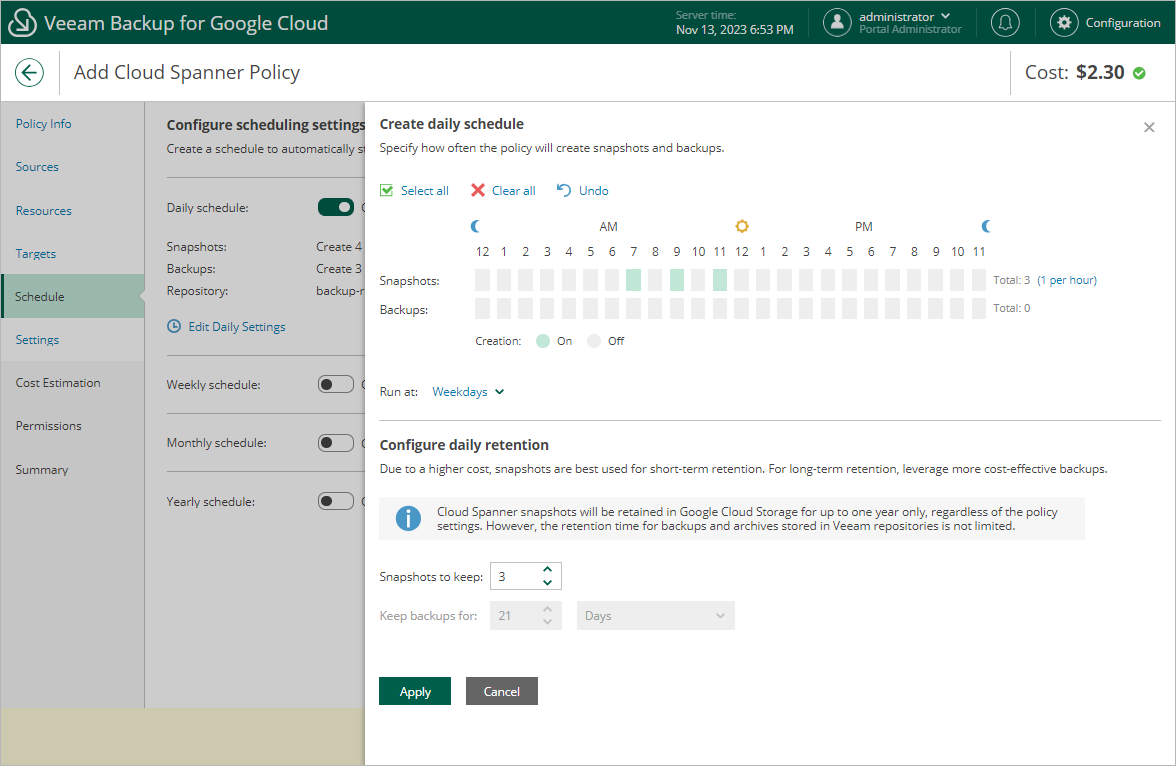Image resolution: width=1176 pixels, height=766 pixels.
Task: Click the Undo arrow icon
Action: 564,191
